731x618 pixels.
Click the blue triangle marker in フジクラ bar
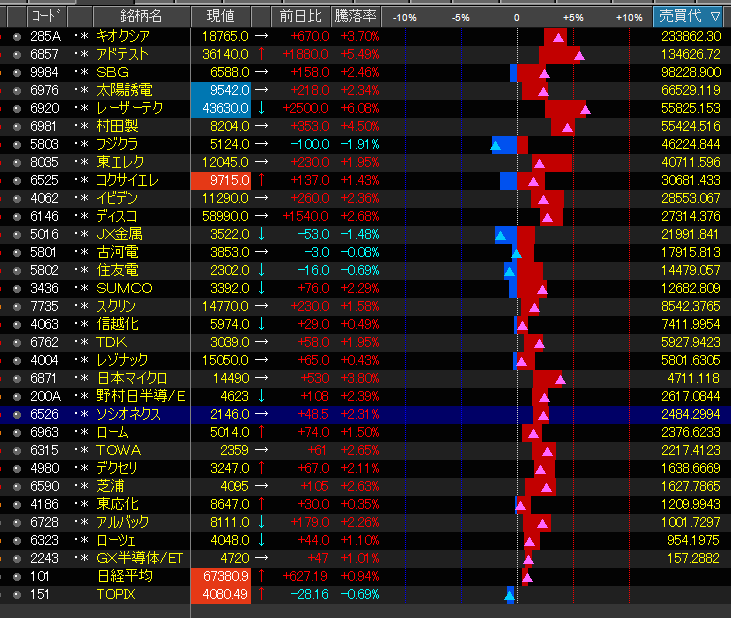(x=496, y=146)
